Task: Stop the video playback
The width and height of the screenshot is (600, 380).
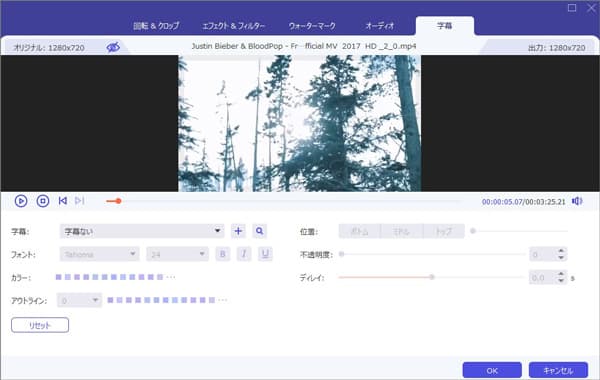Action: tap(43, 201)
